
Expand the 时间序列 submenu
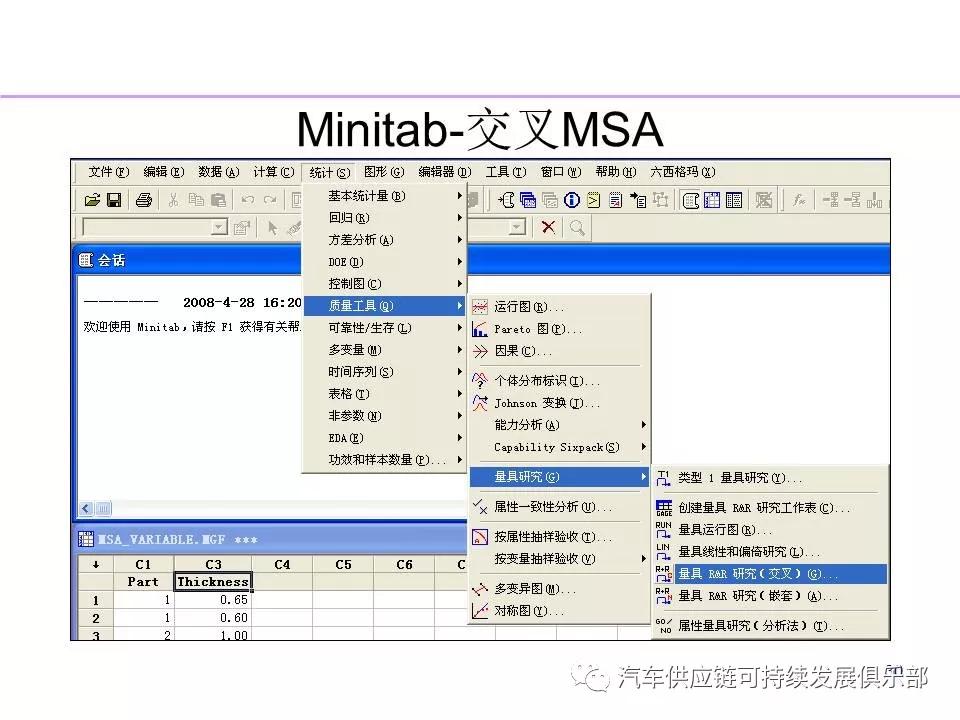tap(384, 372)
